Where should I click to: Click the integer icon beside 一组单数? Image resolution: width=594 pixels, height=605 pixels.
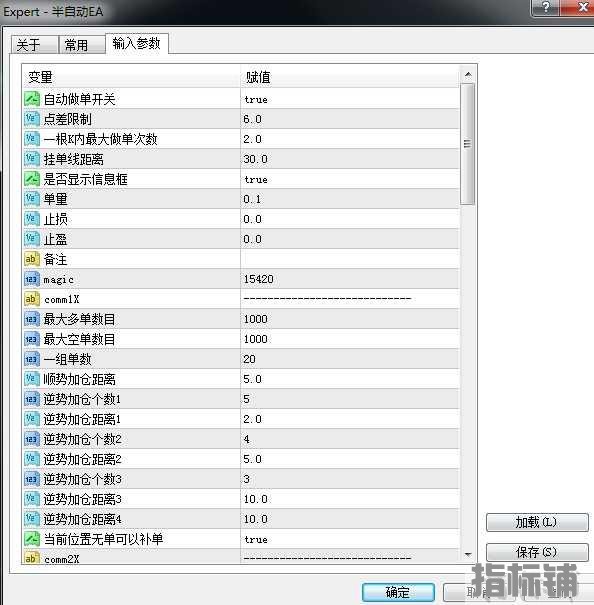point(32,360)
